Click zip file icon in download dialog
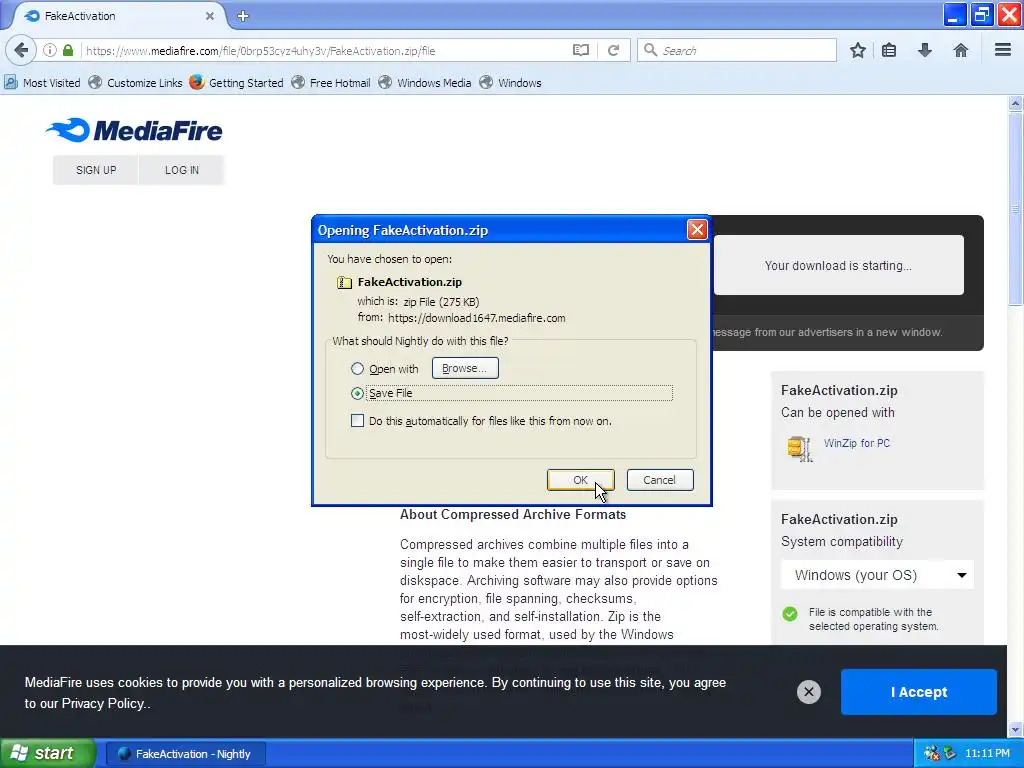The width and height of the screenshot is (1024, 768). [344, 282]
